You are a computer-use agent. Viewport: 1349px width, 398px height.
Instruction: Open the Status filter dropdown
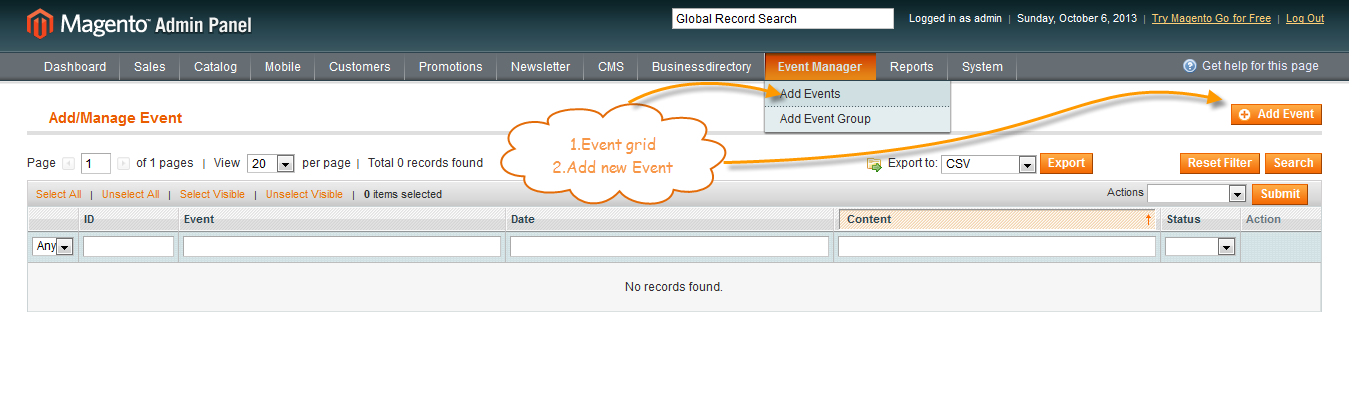1200,246
